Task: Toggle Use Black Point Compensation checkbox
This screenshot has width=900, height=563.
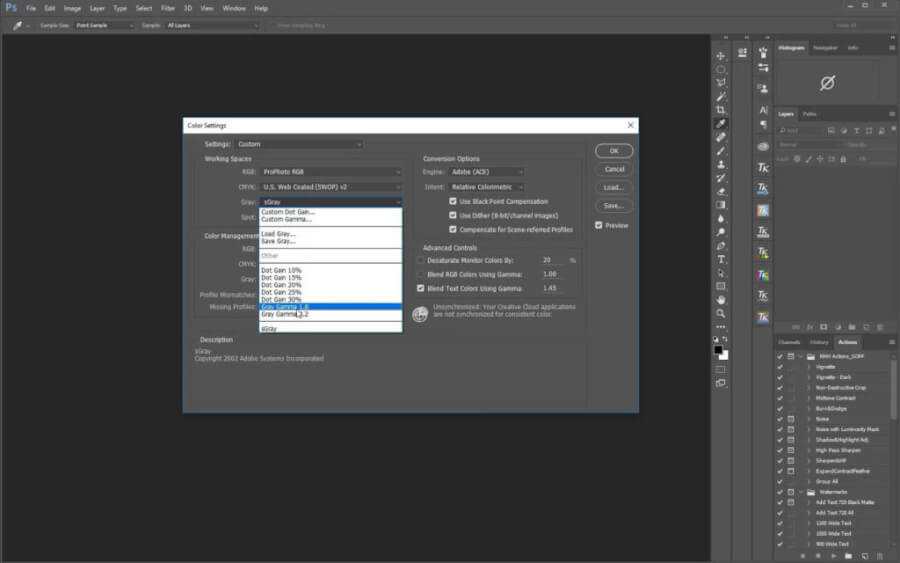Action: point(453,201)
